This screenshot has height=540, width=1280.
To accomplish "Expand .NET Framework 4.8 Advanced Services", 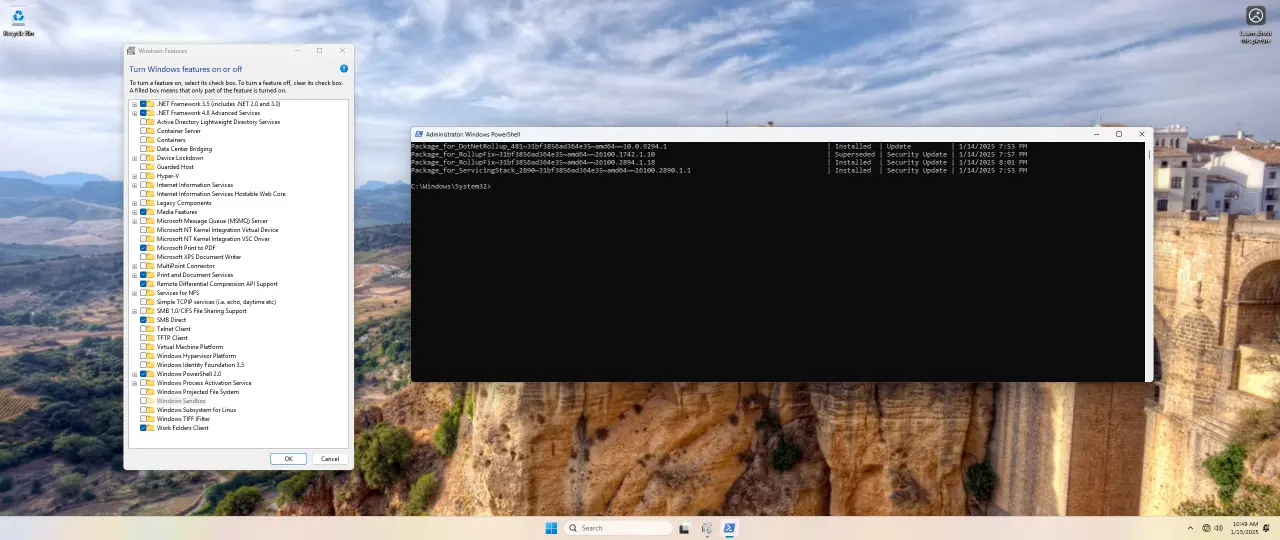I will [x=135, y=113].
